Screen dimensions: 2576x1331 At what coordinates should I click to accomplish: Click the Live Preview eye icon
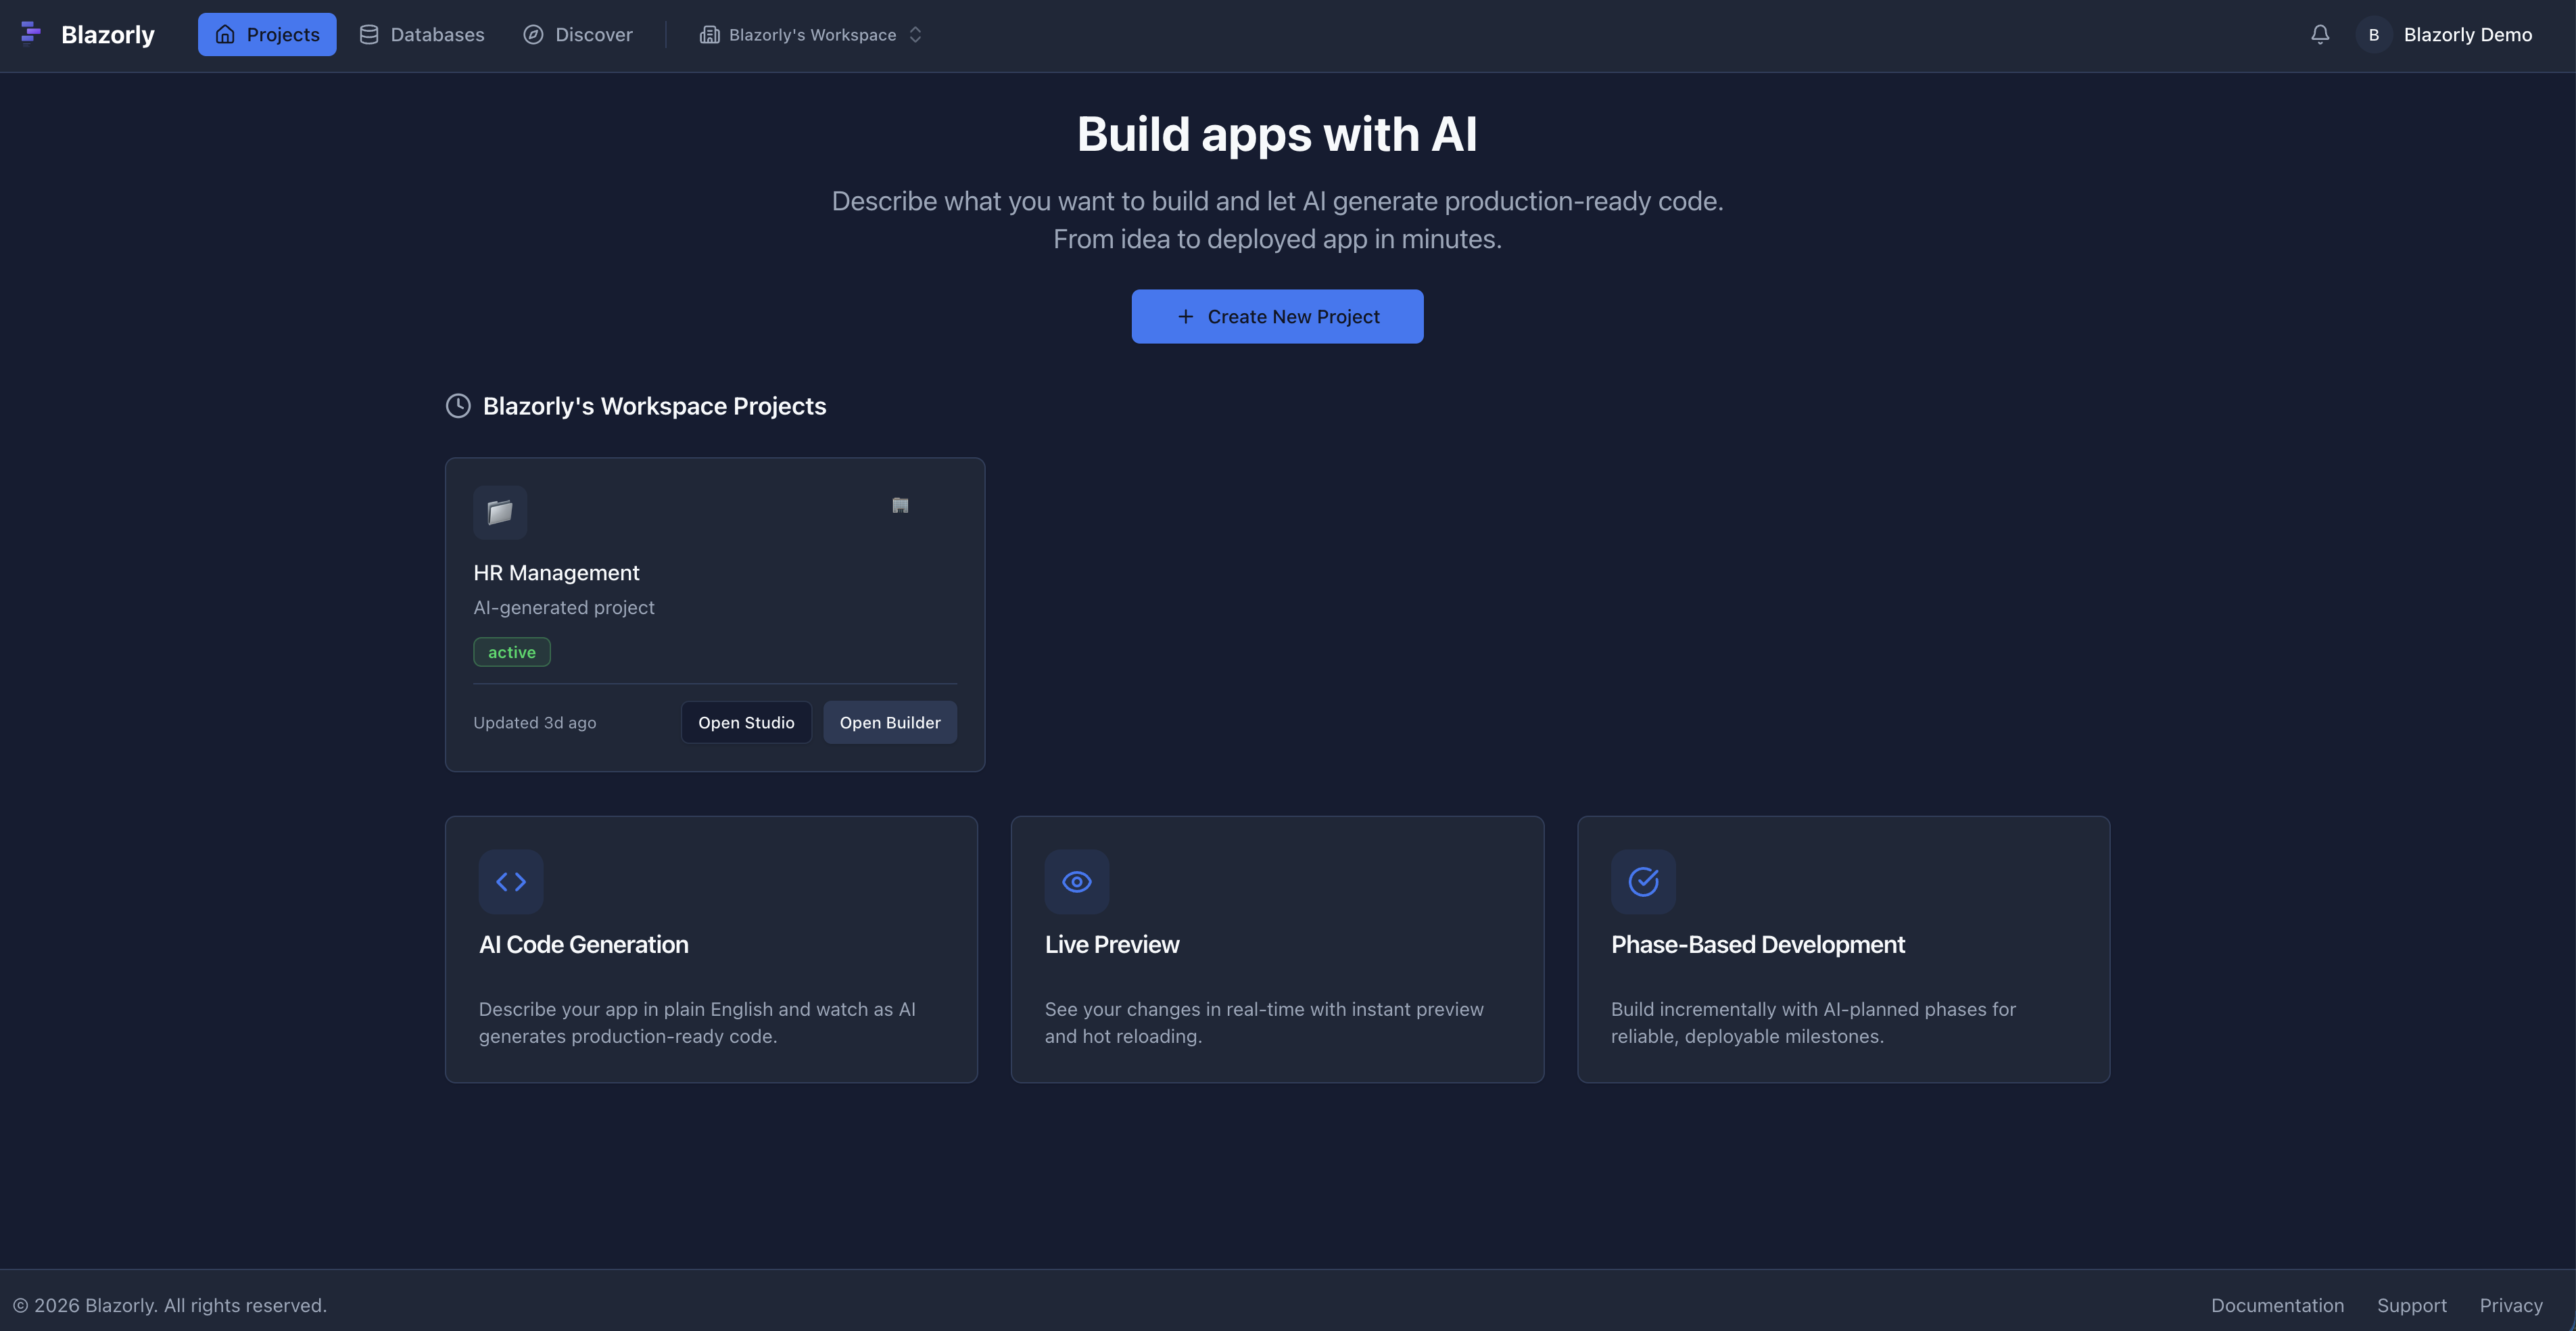[x=1076, y=881]
